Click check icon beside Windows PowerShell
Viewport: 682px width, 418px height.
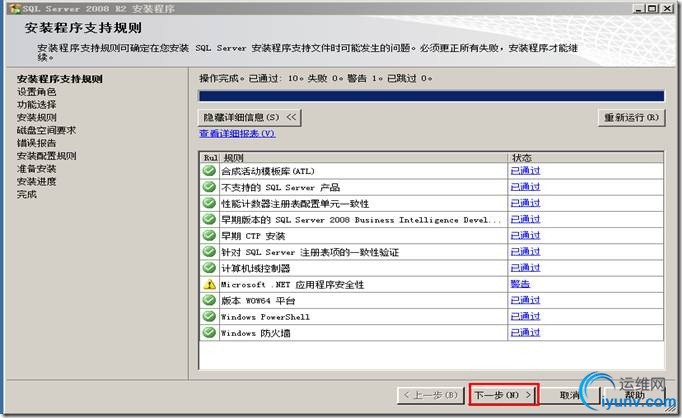[x=209, y=316]
